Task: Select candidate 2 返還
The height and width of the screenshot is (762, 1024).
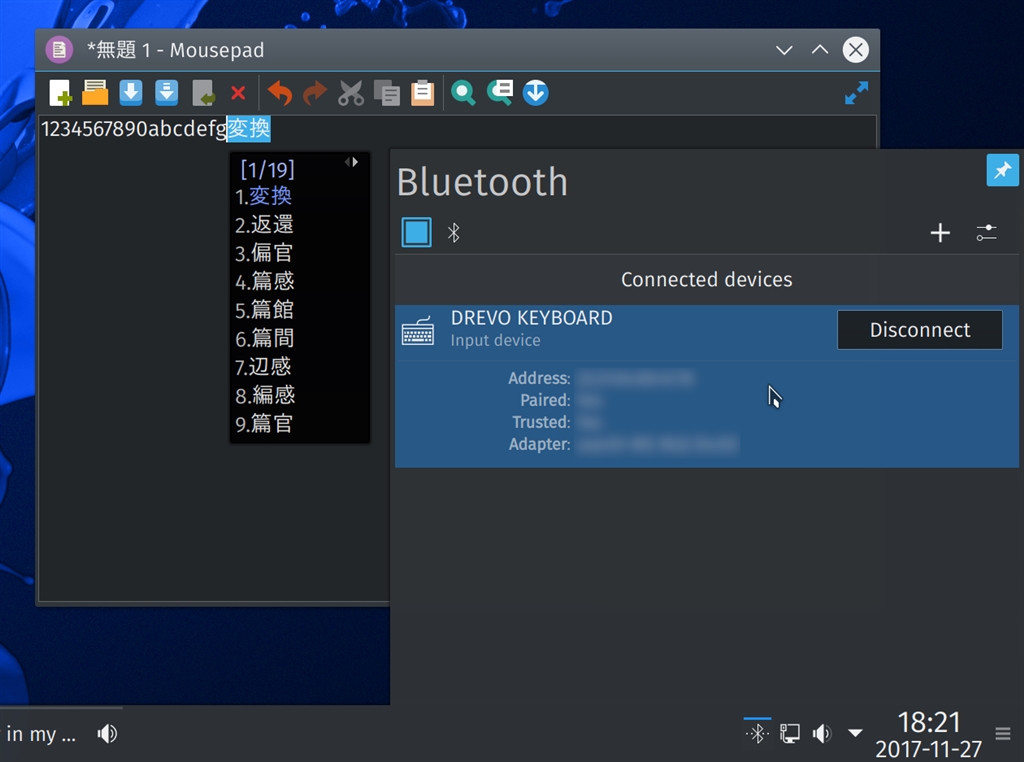Action: [x=264, y=225]
